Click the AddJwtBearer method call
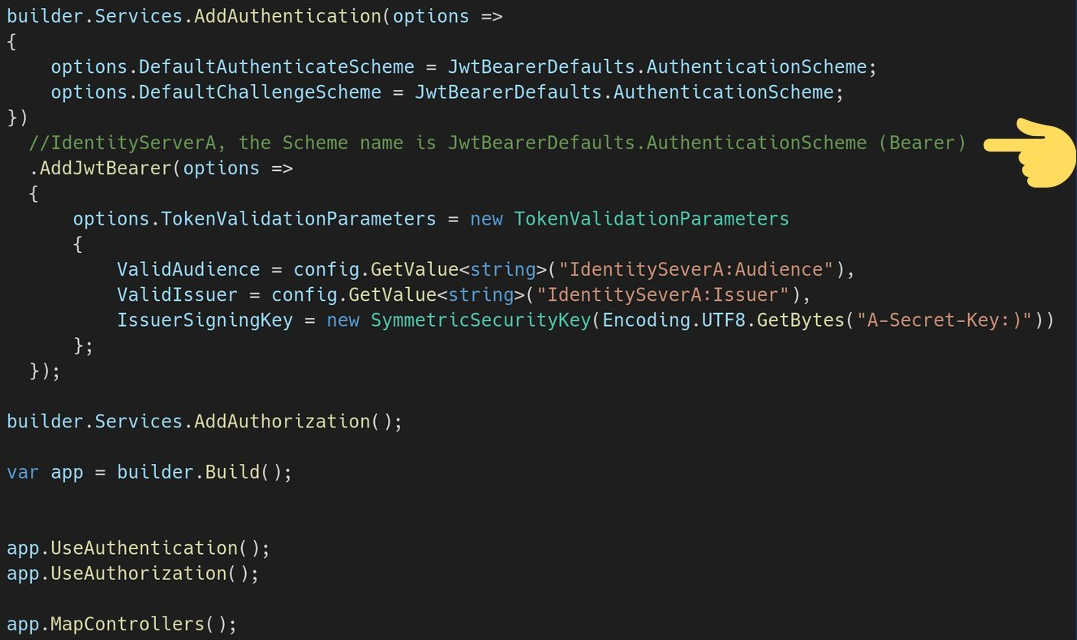Screen dimensions: 1077x640 (106, 168)
